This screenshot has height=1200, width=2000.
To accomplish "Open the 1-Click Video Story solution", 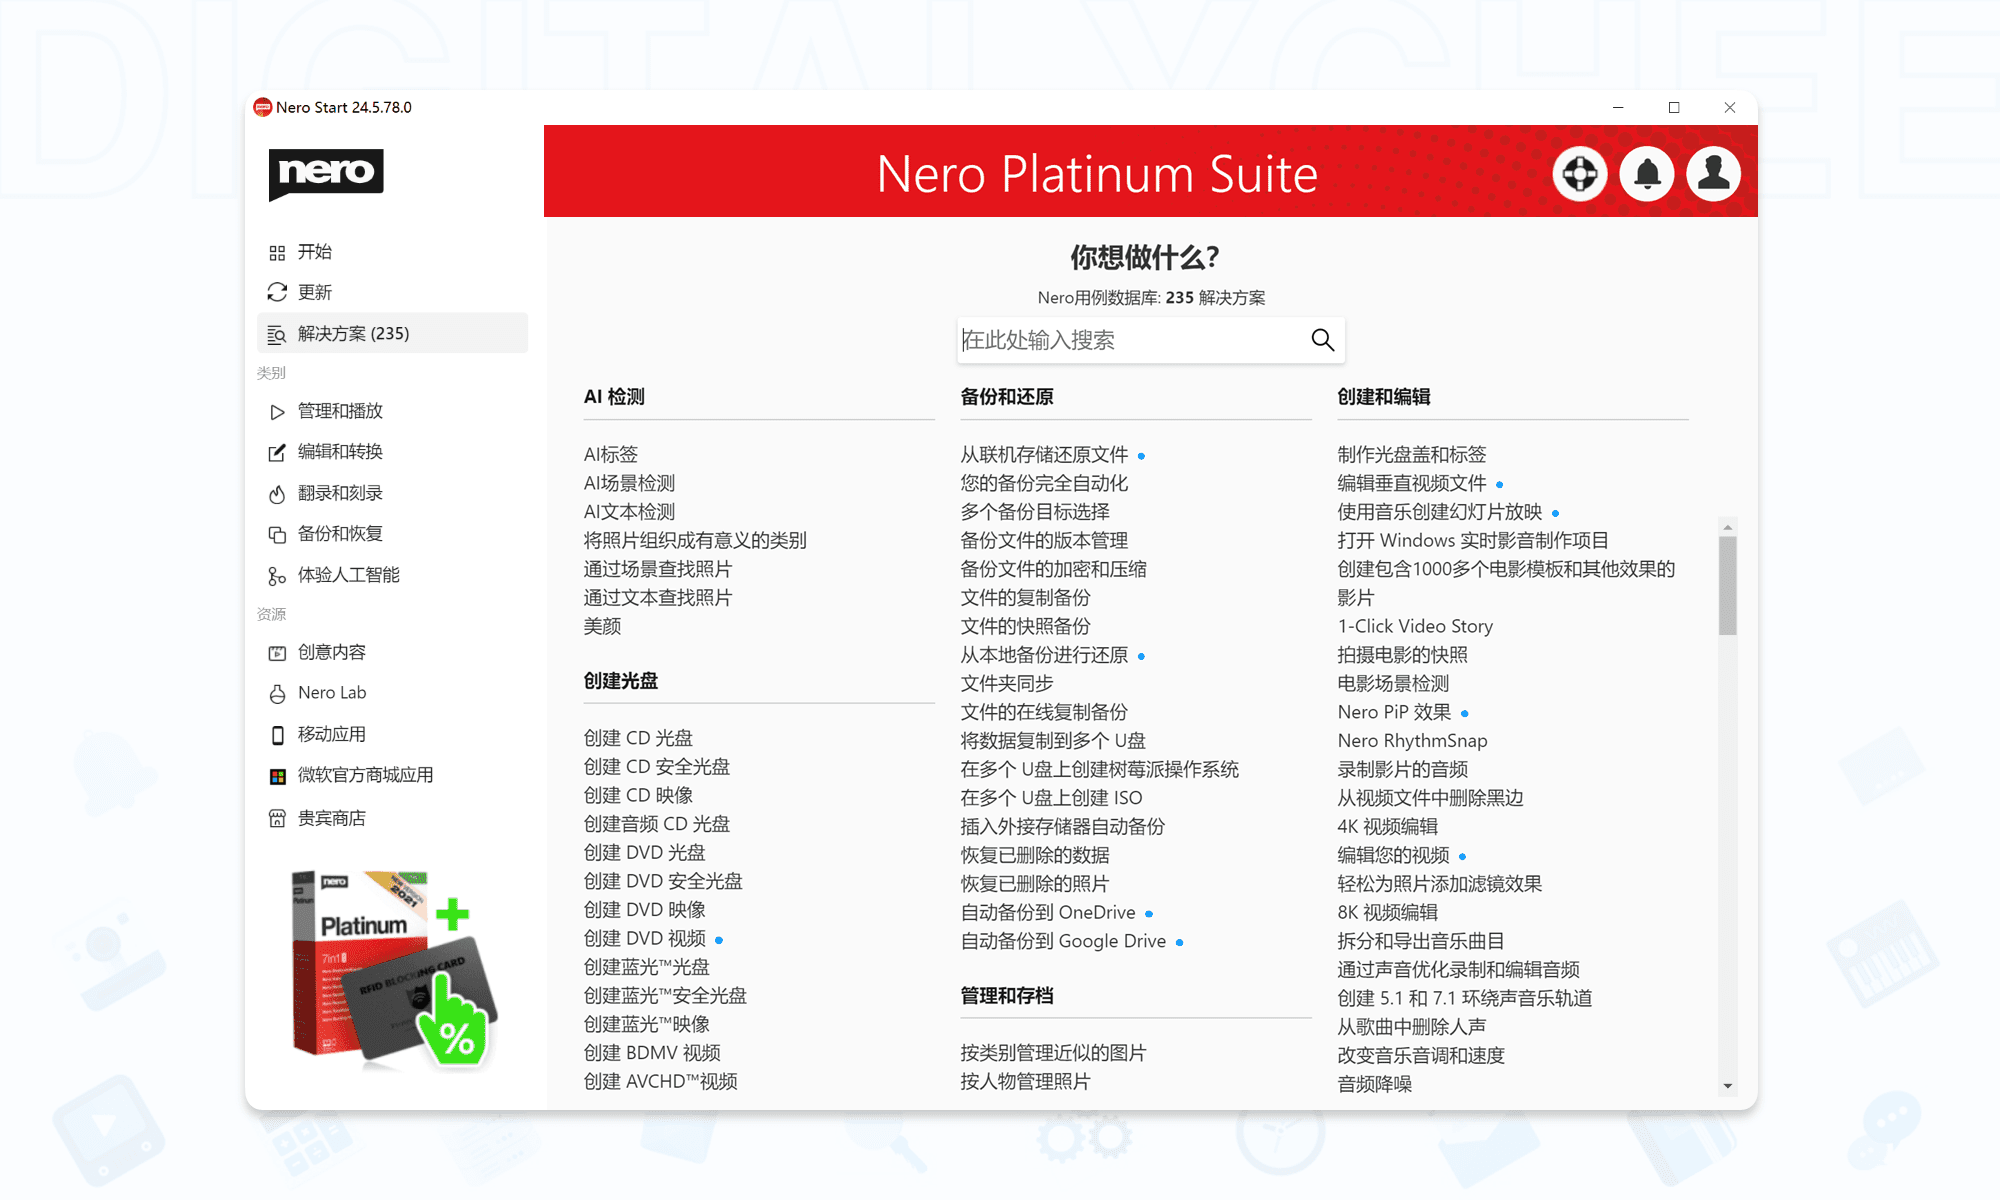I will [1414, 626].
